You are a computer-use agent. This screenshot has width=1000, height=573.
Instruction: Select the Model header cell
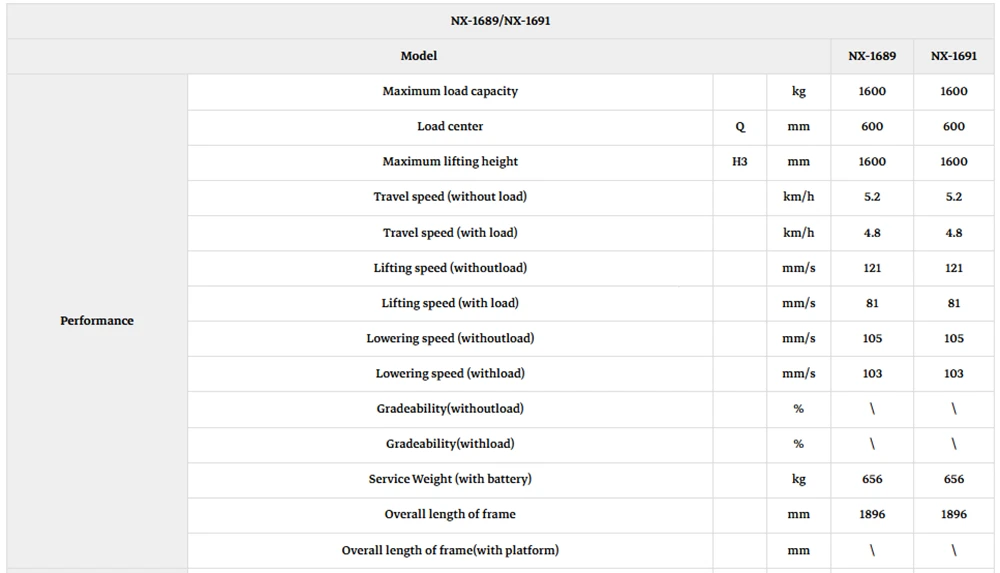click(418, 56)
